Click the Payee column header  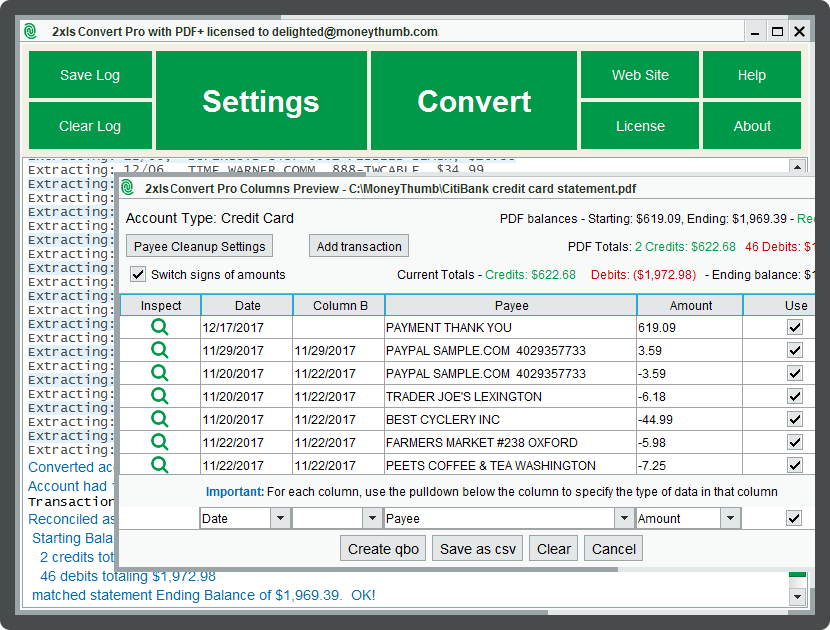pos(510,306)
